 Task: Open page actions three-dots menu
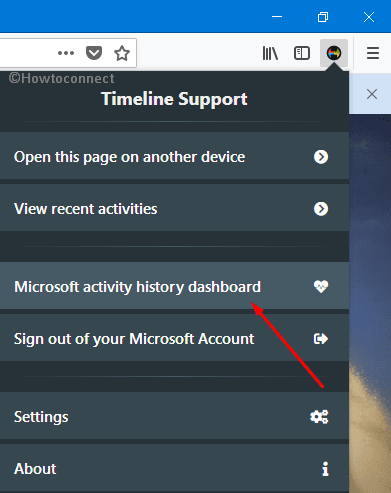66,53
